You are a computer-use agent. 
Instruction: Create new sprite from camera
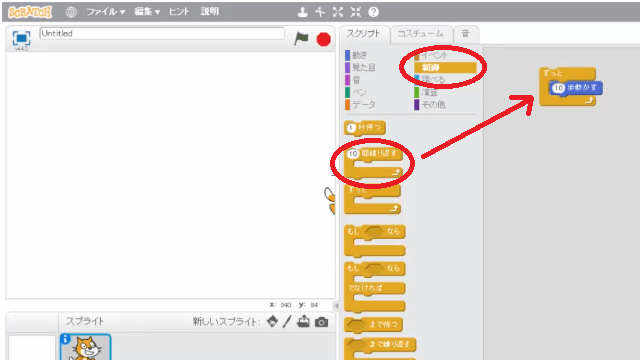click(x=321, y=322)
